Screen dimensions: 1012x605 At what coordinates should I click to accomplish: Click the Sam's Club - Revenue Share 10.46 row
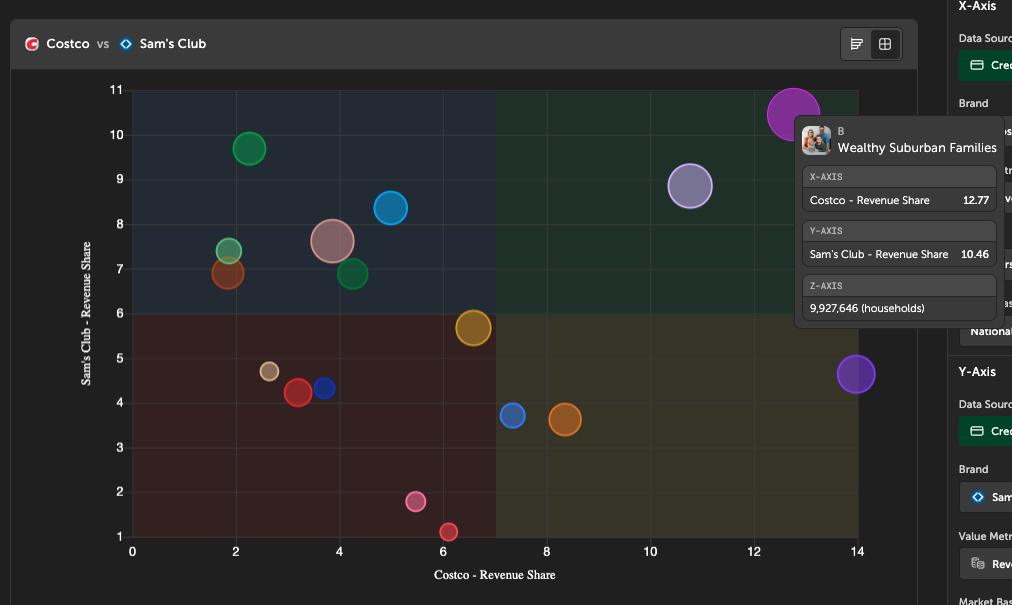pyautogui.click(x=899, y=254)
